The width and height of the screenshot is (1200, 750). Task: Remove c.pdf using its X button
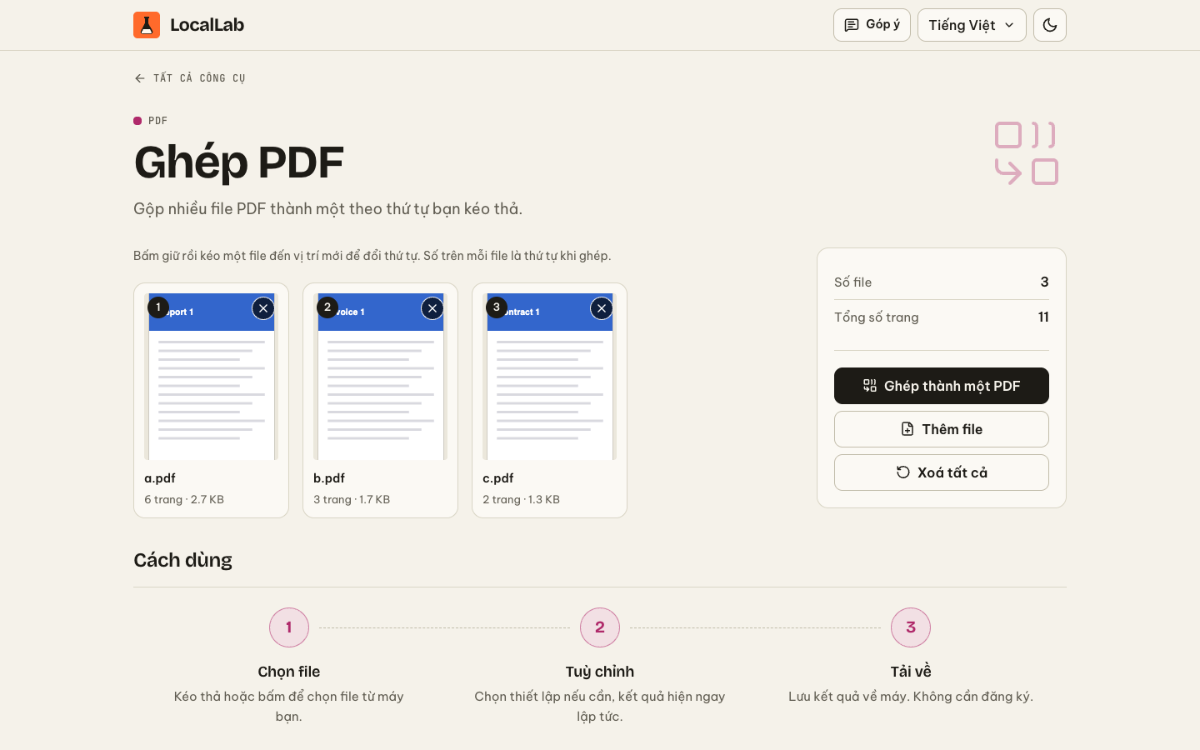coord(602,308)
